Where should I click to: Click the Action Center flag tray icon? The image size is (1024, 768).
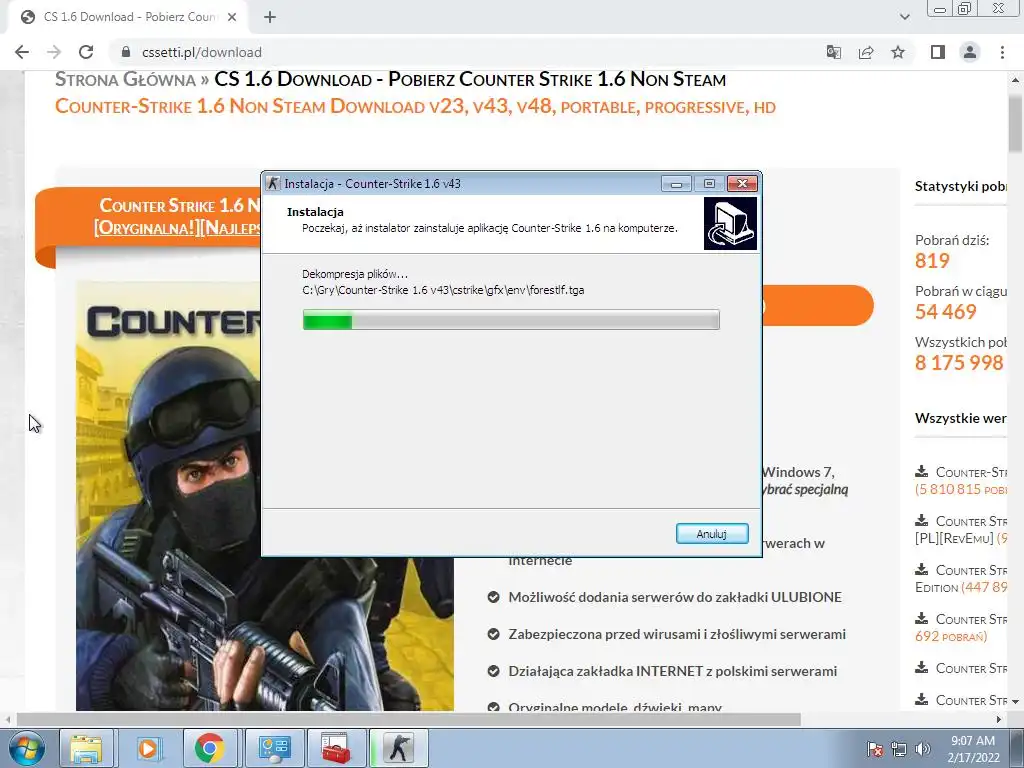coord(875,749)
